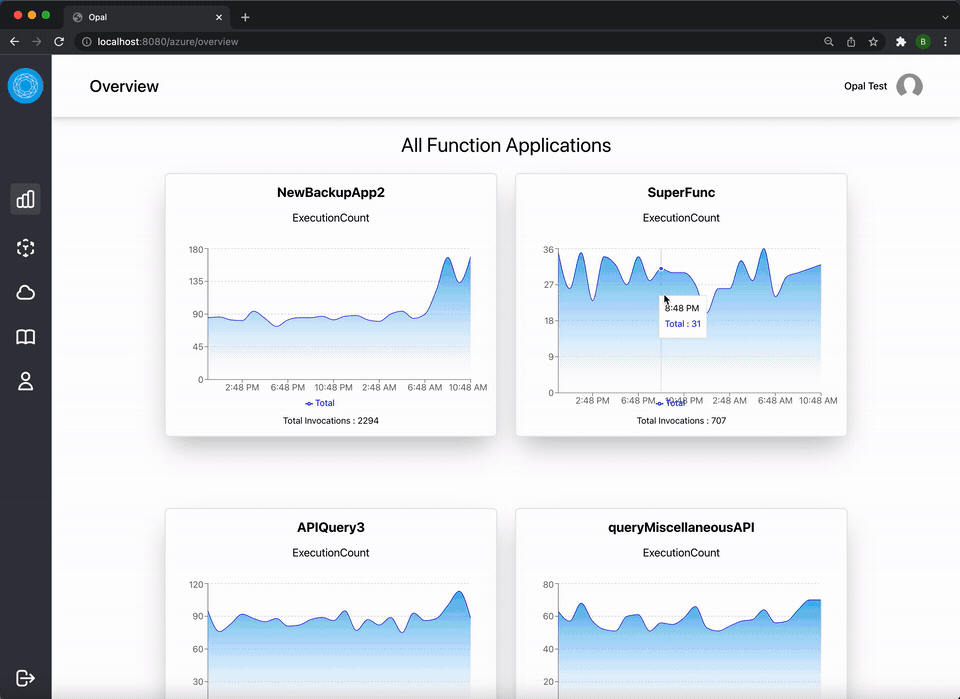Go back using browser back arrow
Image resolution: width=960 pixels, height=699 pixels.
[x=15, y=42]
